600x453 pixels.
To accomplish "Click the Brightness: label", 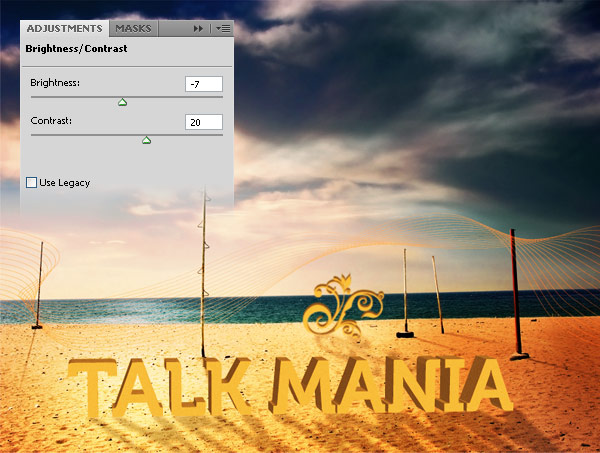I will click(55, 83).
